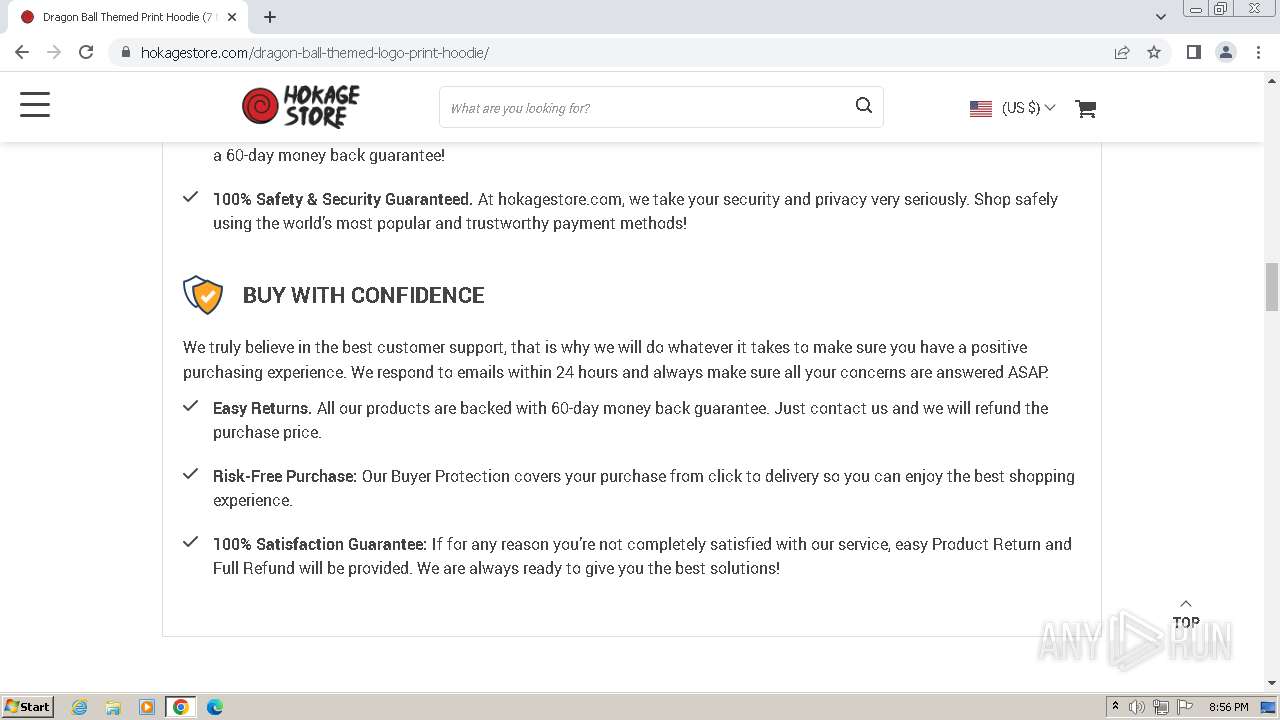Image resolution: width=1280 pixels, height=720 pixels.
Task: Open the shopping cart
Action: [1086, 108]
